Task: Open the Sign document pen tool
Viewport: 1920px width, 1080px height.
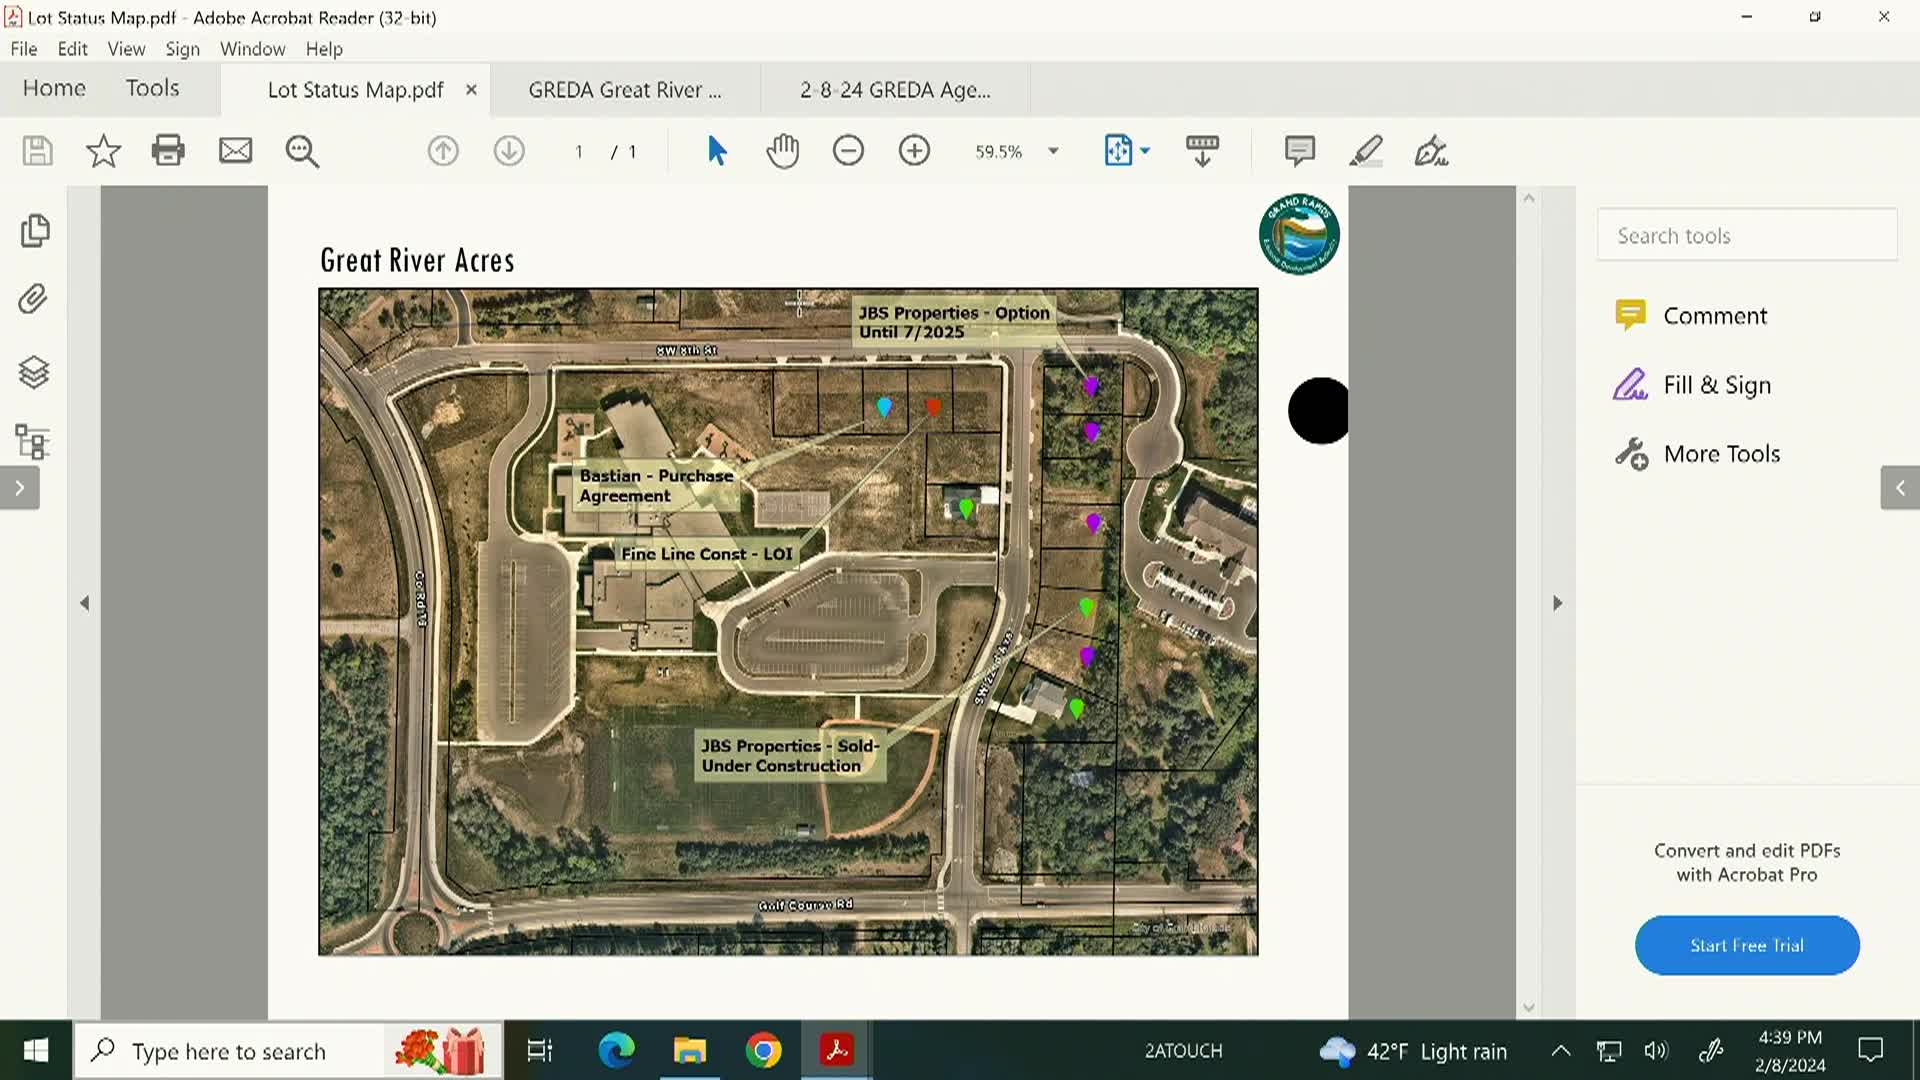Action: pos(1431,151)
